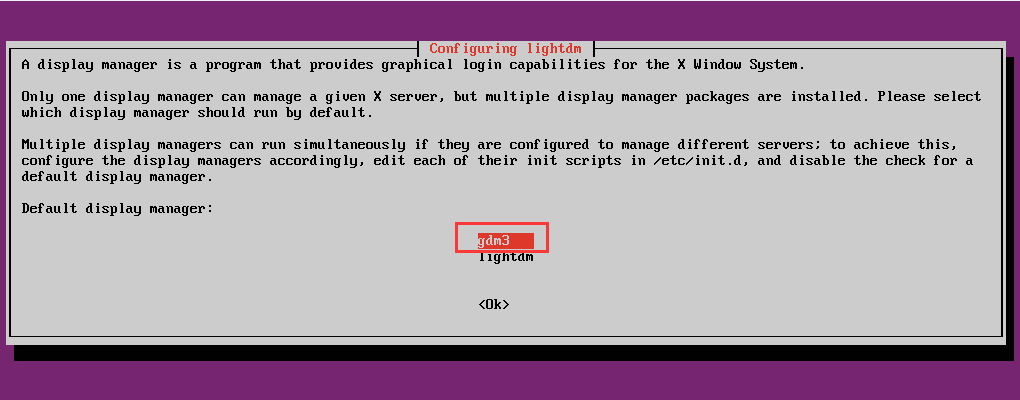Click the words "X Window System"
Viewport: 1020px width, 400px height.
point(740,64)
